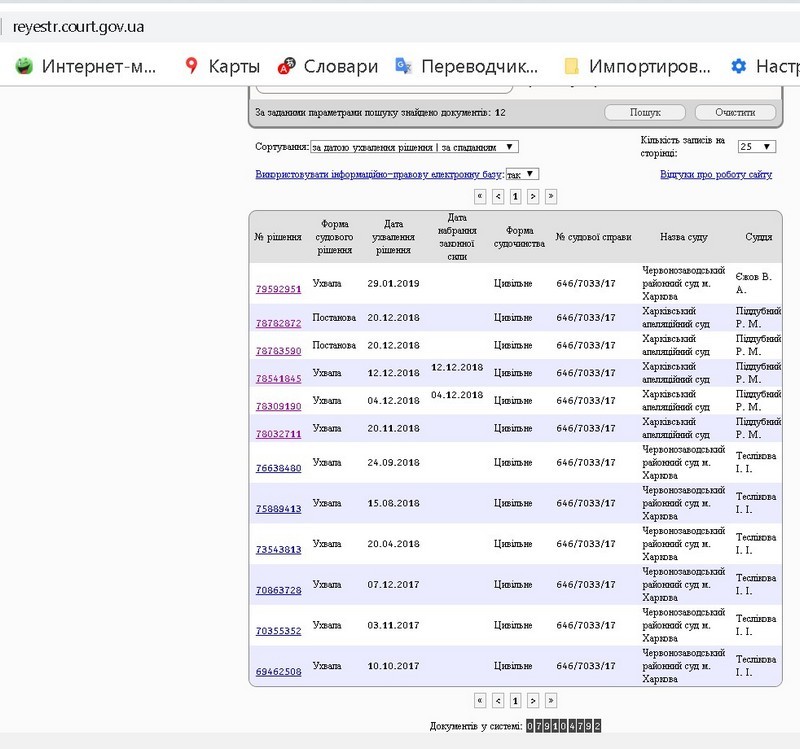Screen dimensions: 800x749
Task: Select page 1 in pager below table
Action: [x=515, y=701]
